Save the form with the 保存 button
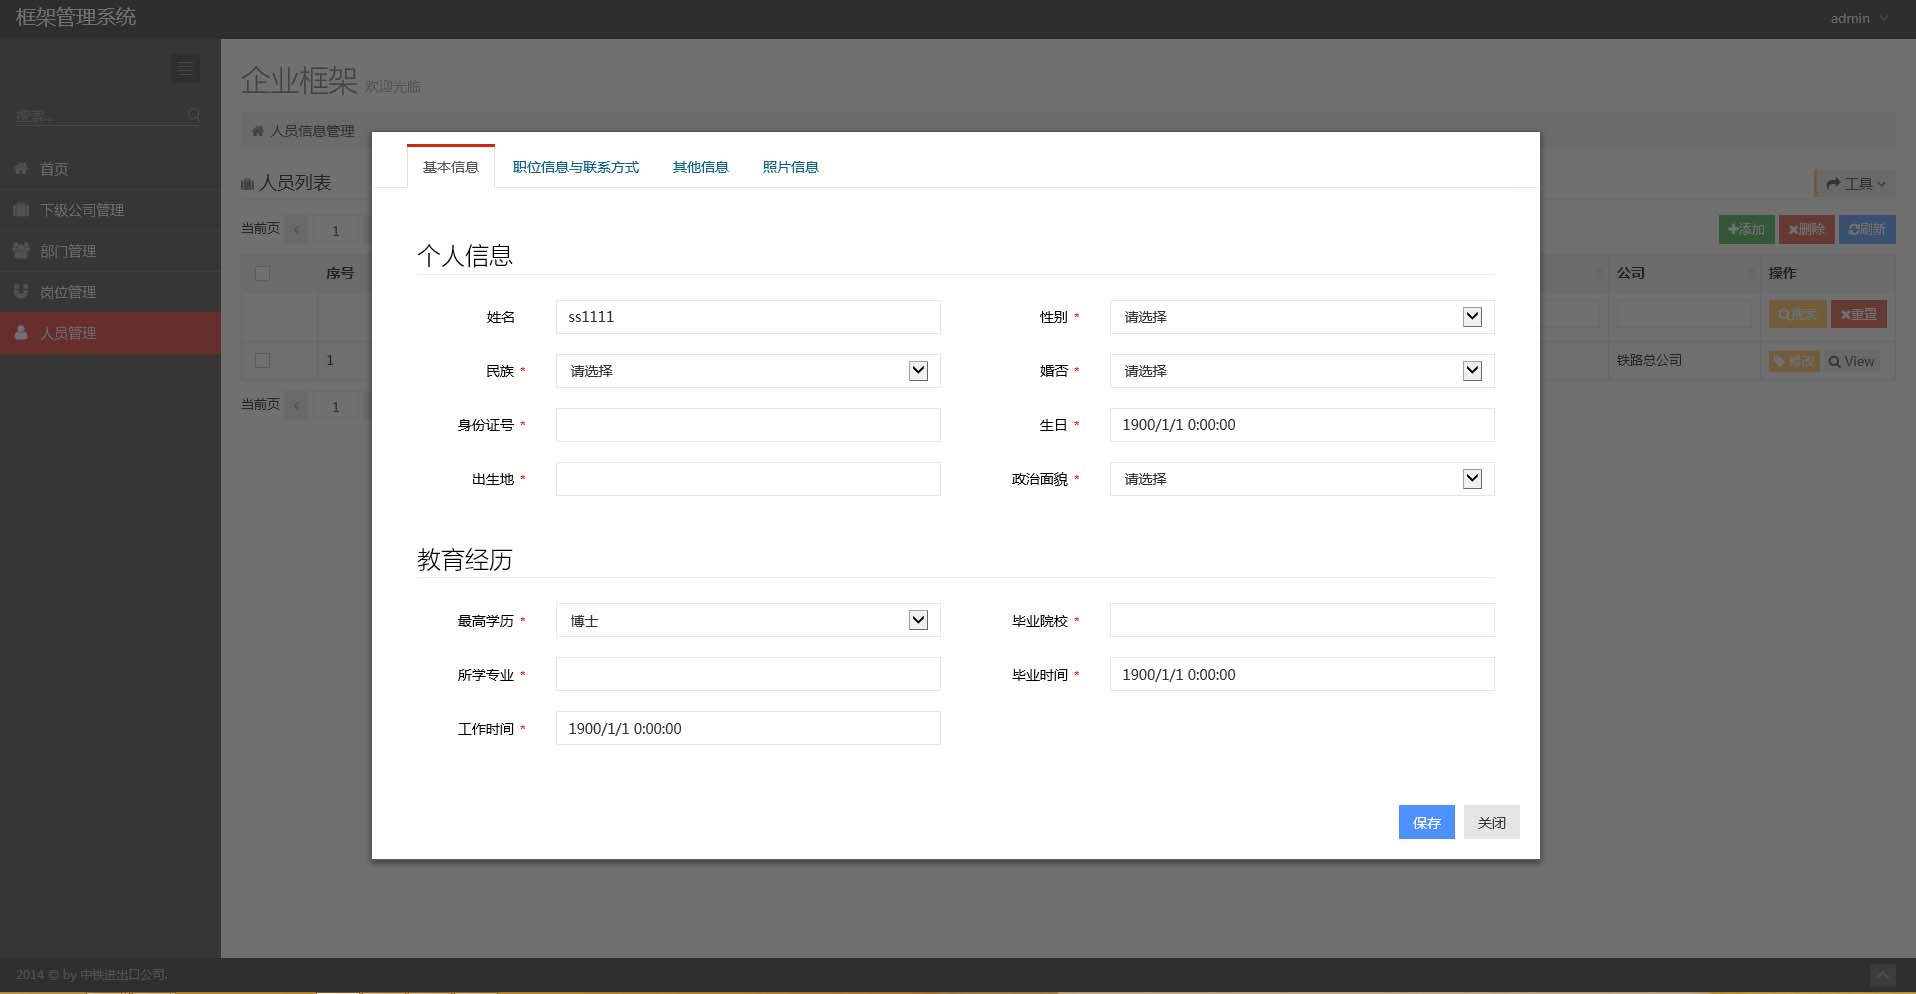This screenshot has width=1916, height=994. coord(1426,822)
